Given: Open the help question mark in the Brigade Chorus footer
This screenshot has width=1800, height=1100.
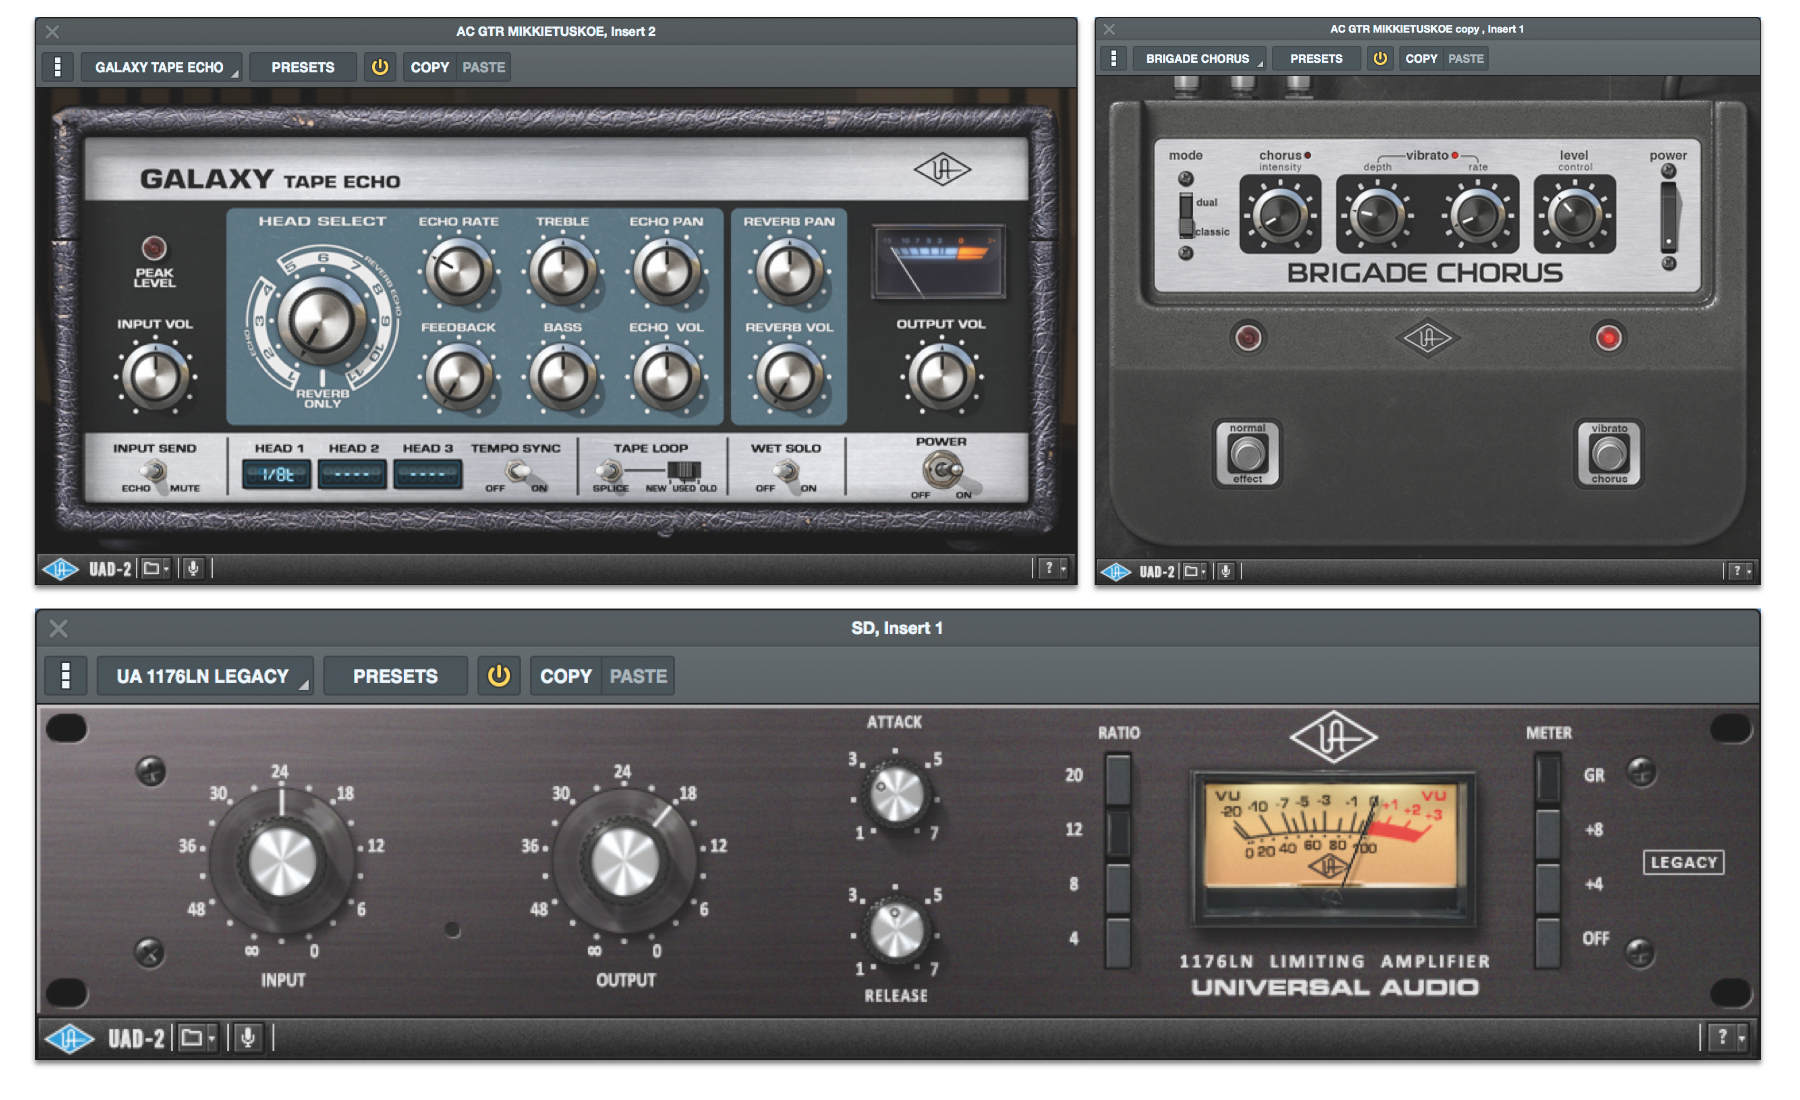Looking at the screenshot, I should coord(1741,571).
